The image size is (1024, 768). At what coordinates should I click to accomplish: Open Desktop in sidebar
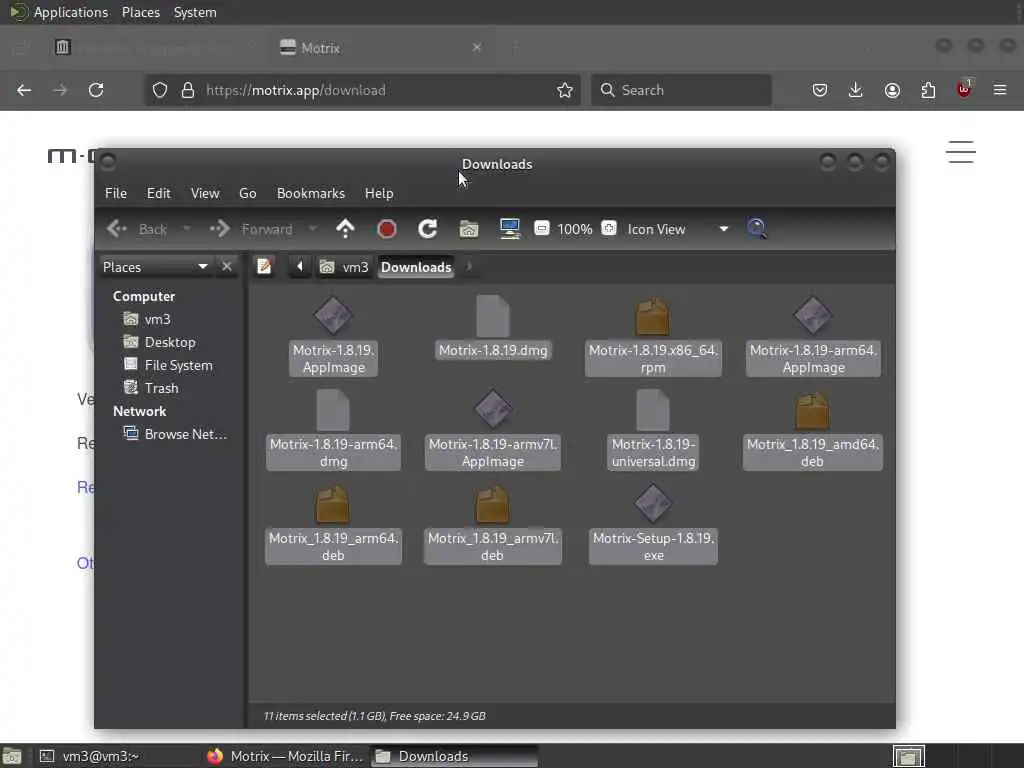click(x=159, y=342)
